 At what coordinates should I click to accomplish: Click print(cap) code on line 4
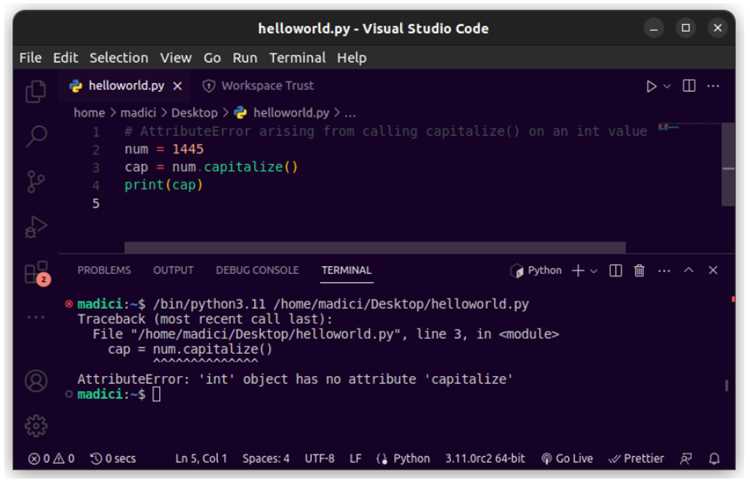[x=164, y=185]
